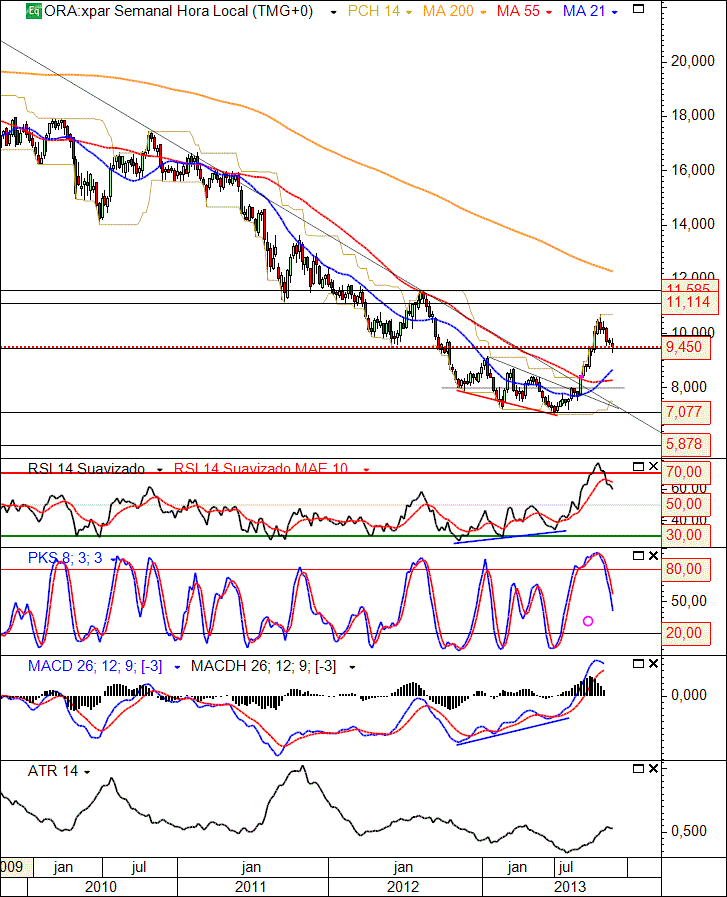
Task: Maximize the RSI 14 Suavizado panel
Action: point(638,467)
